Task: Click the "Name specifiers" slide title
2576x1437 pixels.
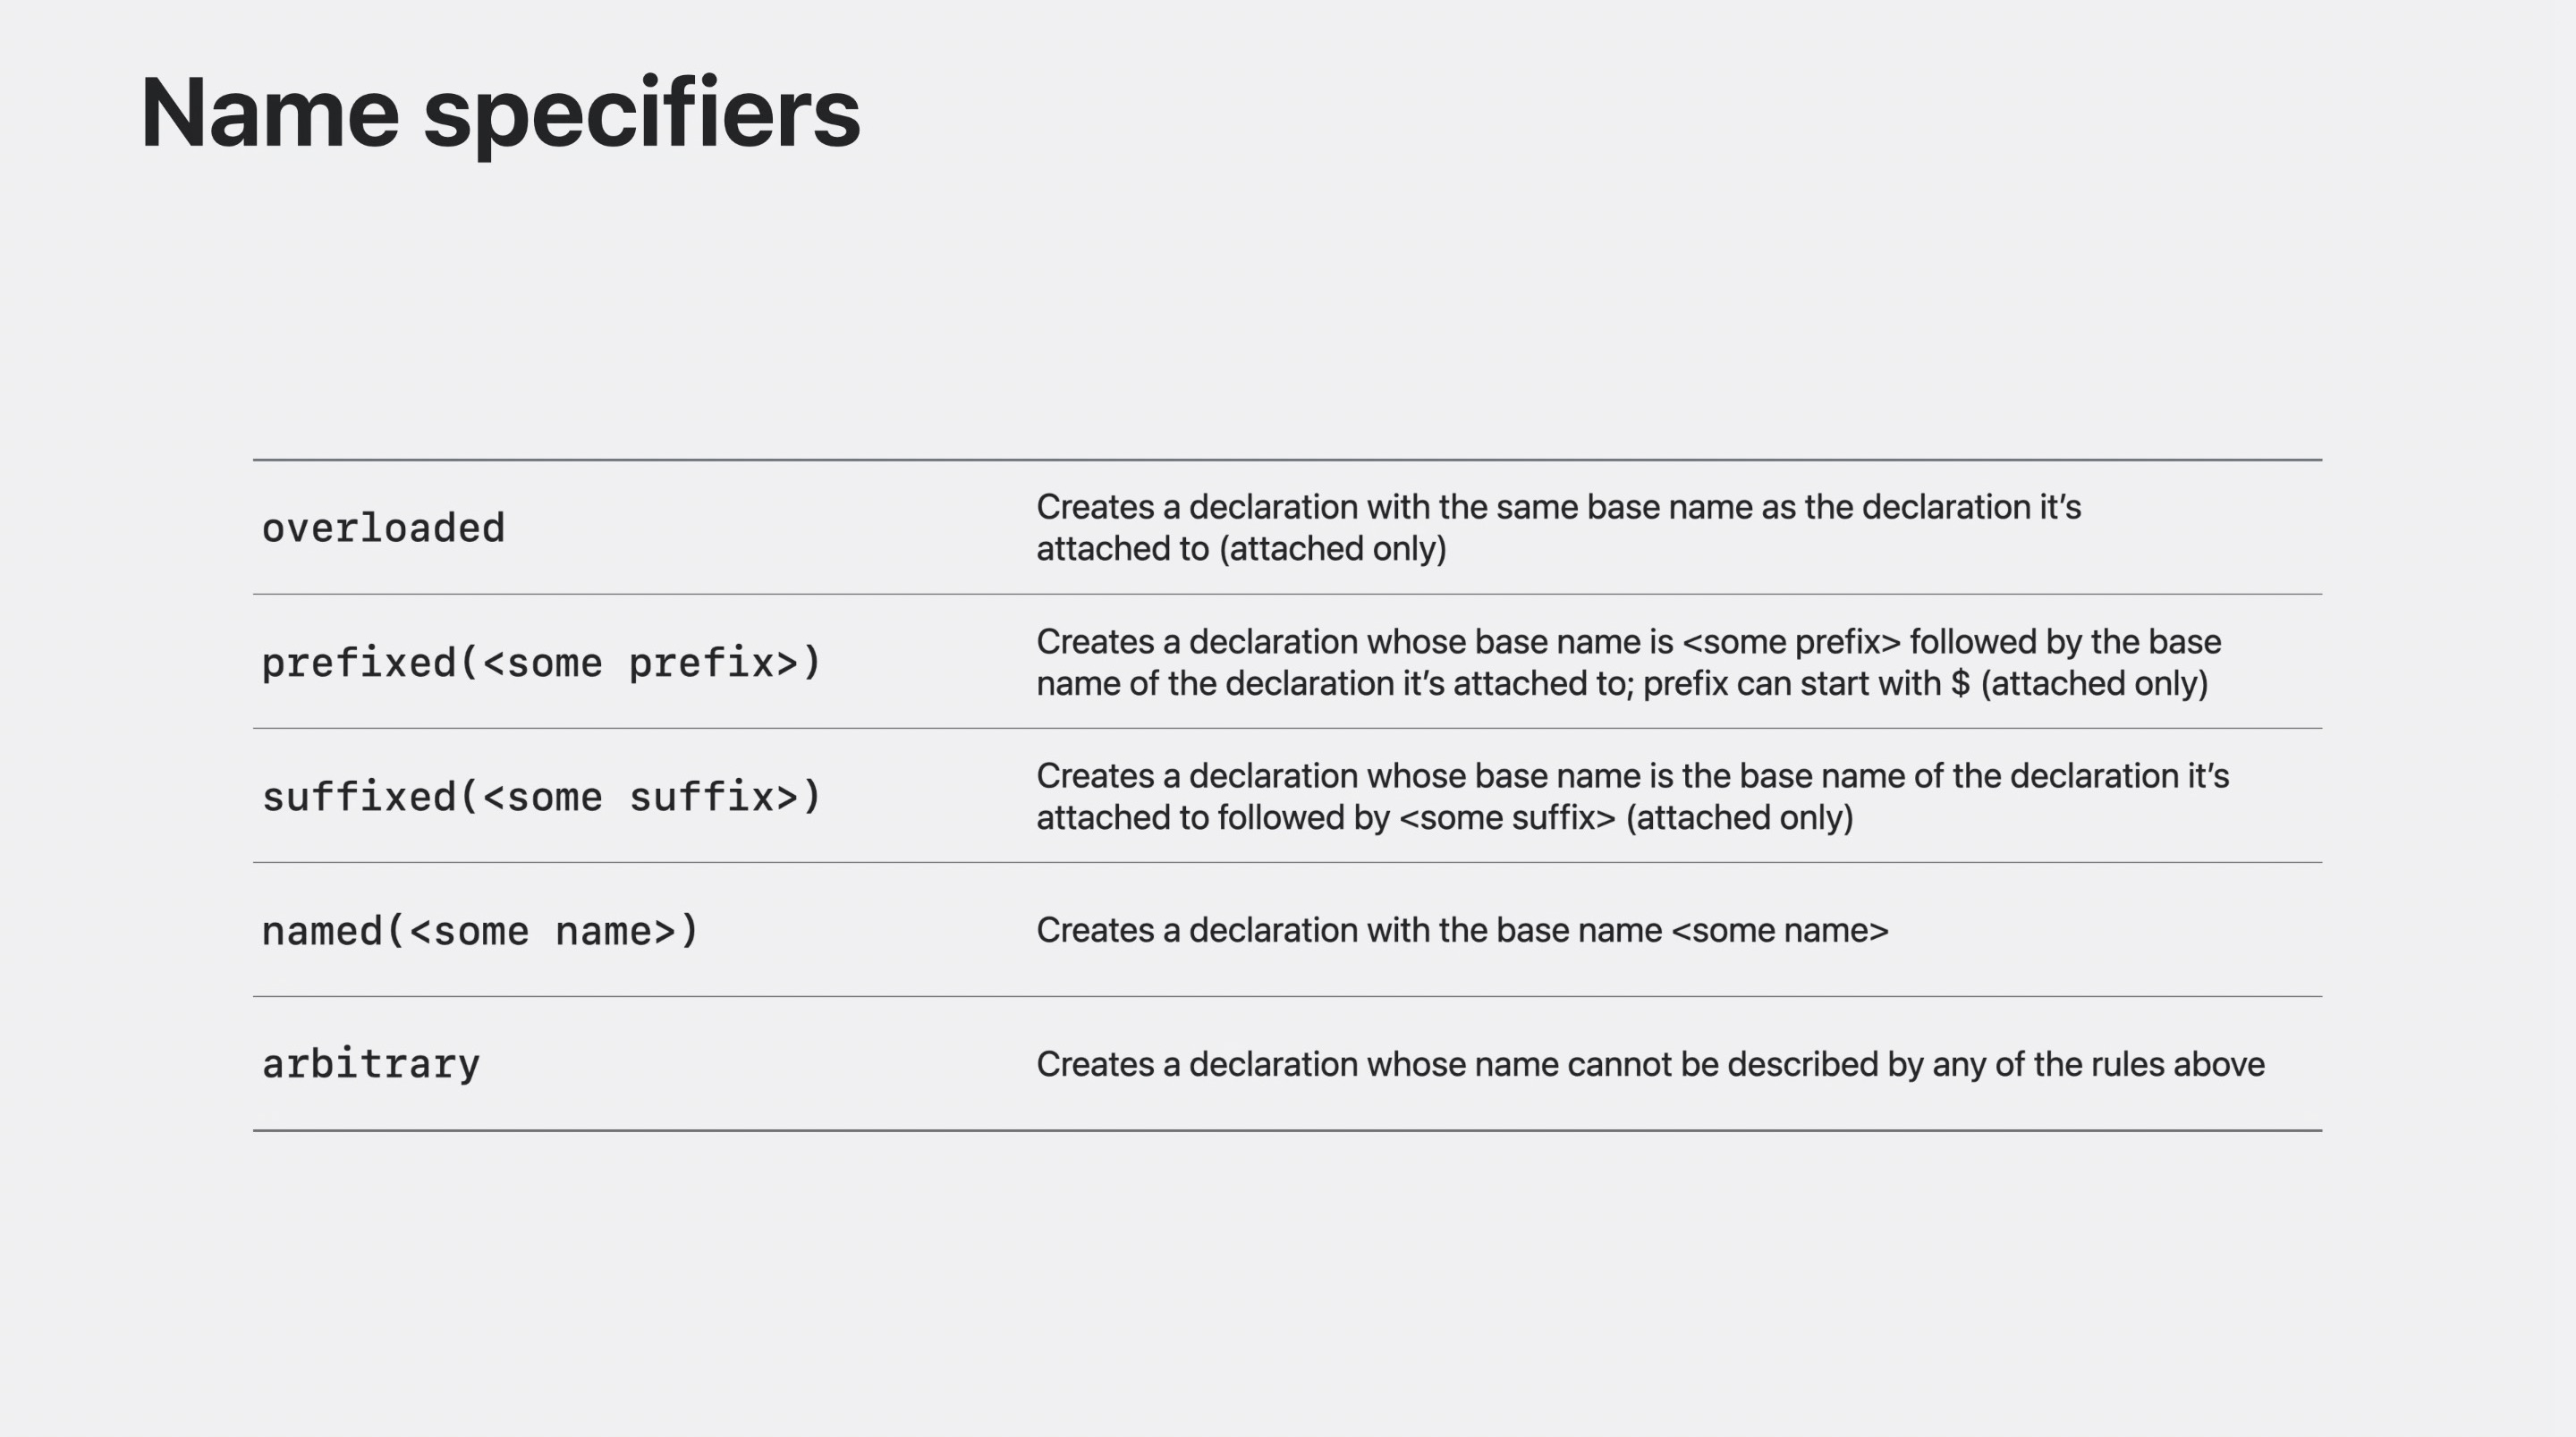Action: pyautogui.click(x=500, y=113)
